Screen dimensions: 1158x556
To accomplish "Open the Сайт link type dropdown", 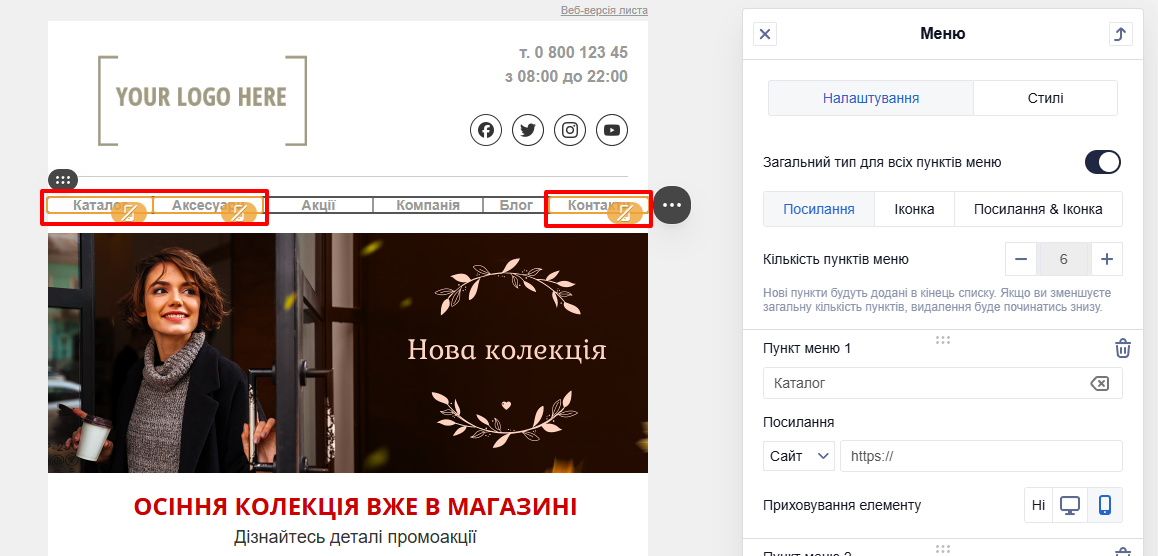I will pos(799,456).
